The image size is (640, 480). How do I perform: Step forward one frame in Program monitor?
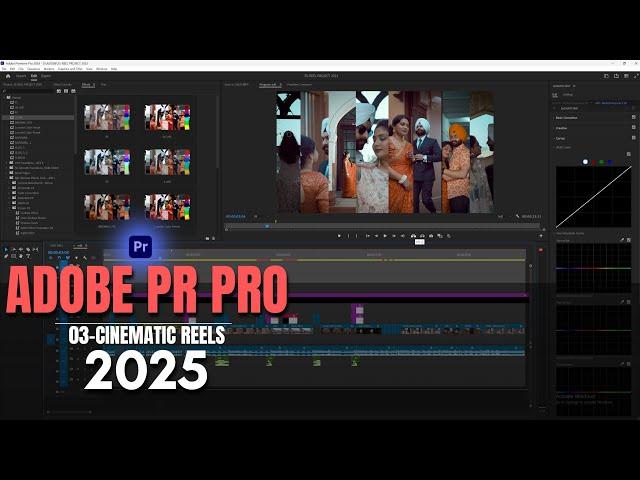click(x=394, y=236)
